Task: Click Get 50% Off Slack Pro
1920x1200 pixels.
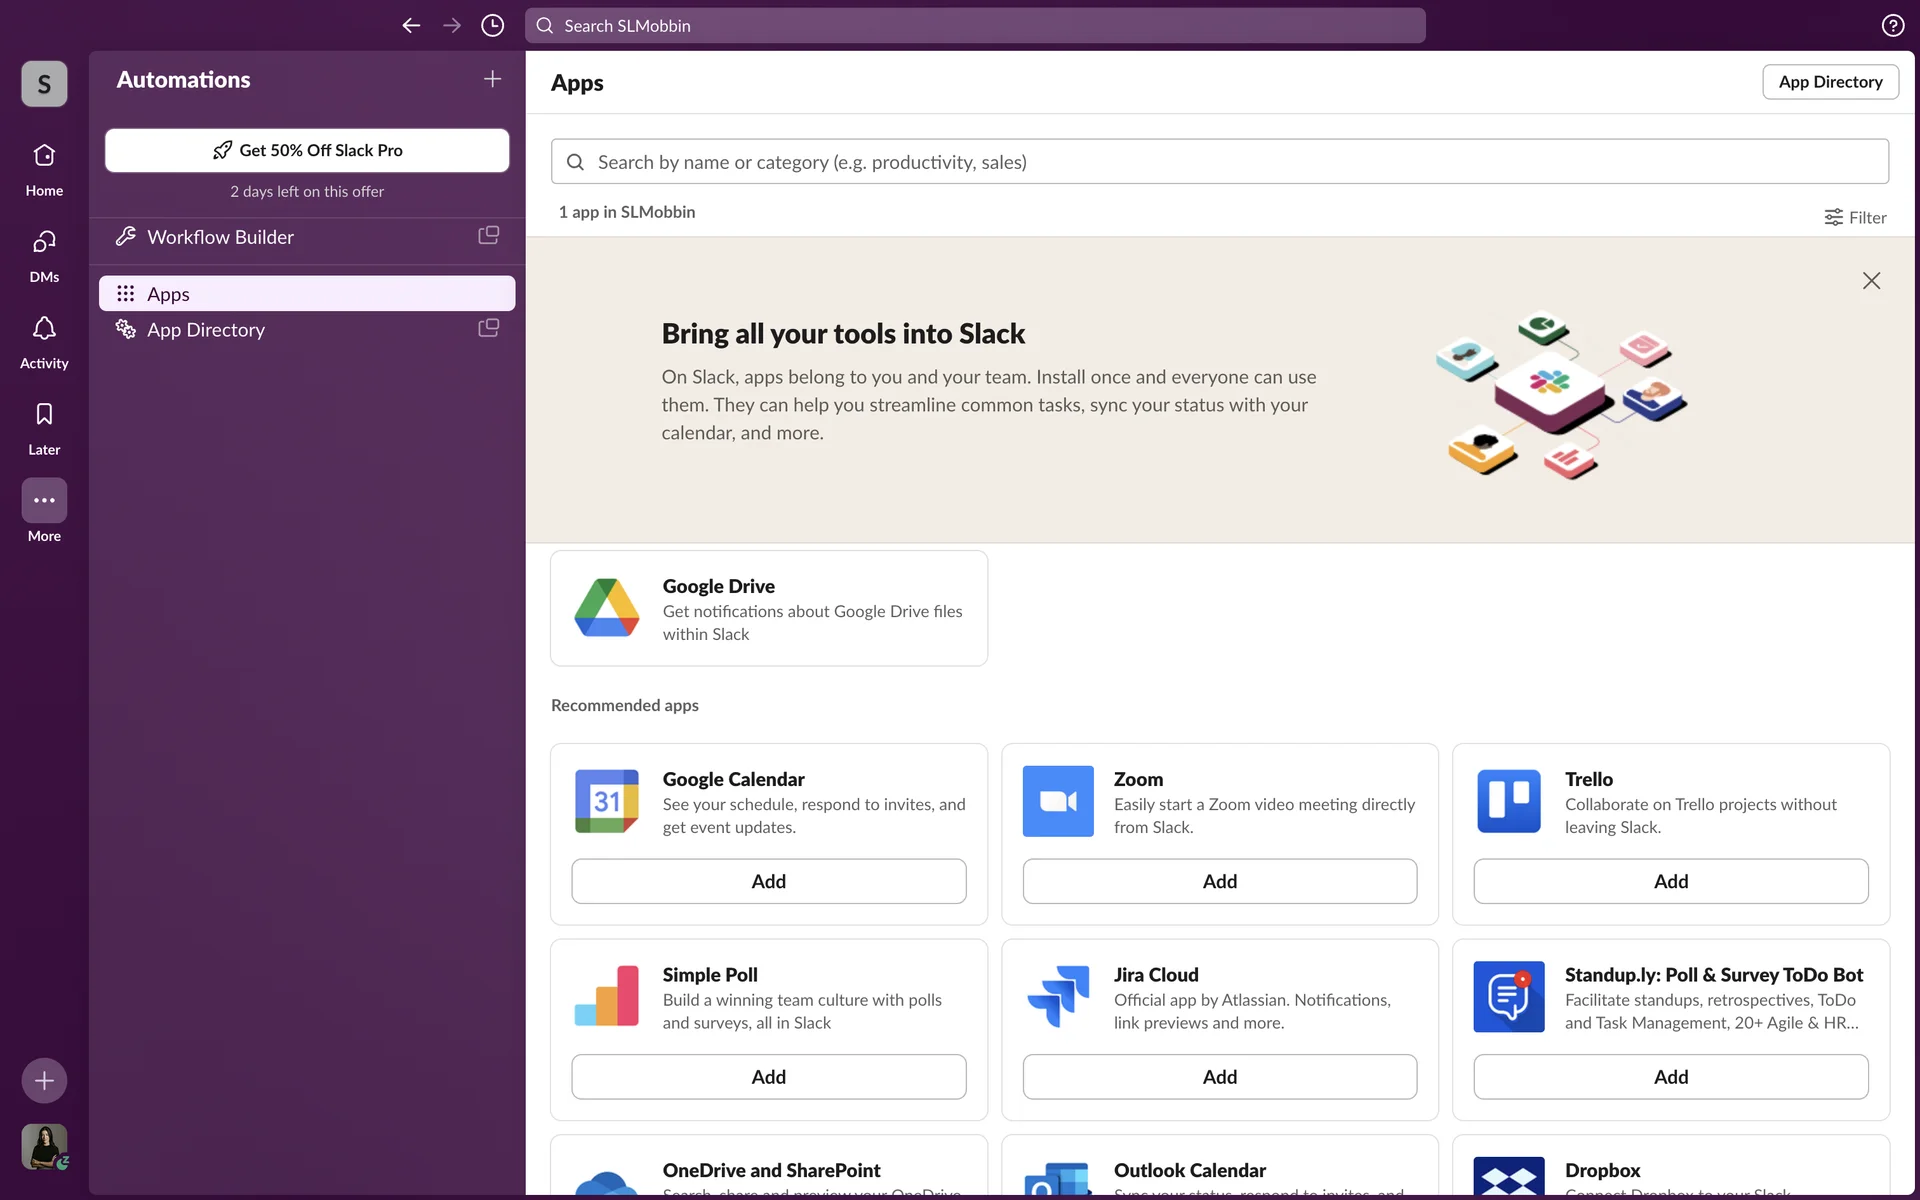Action: [x=307, y=150]
